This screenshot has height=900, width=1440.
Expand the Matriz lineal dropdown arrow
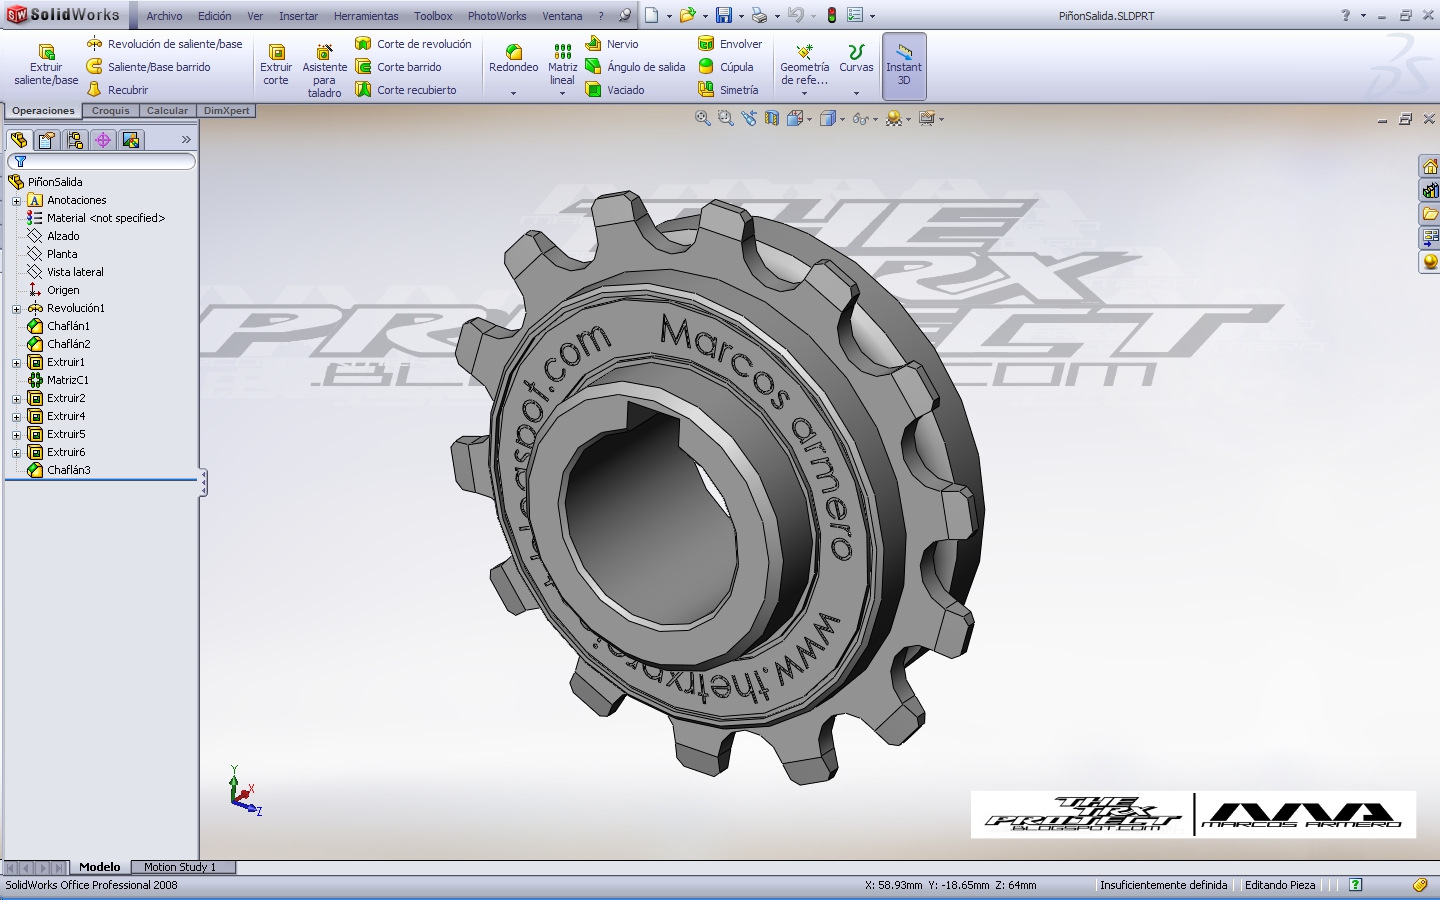[x=563, y=93]
